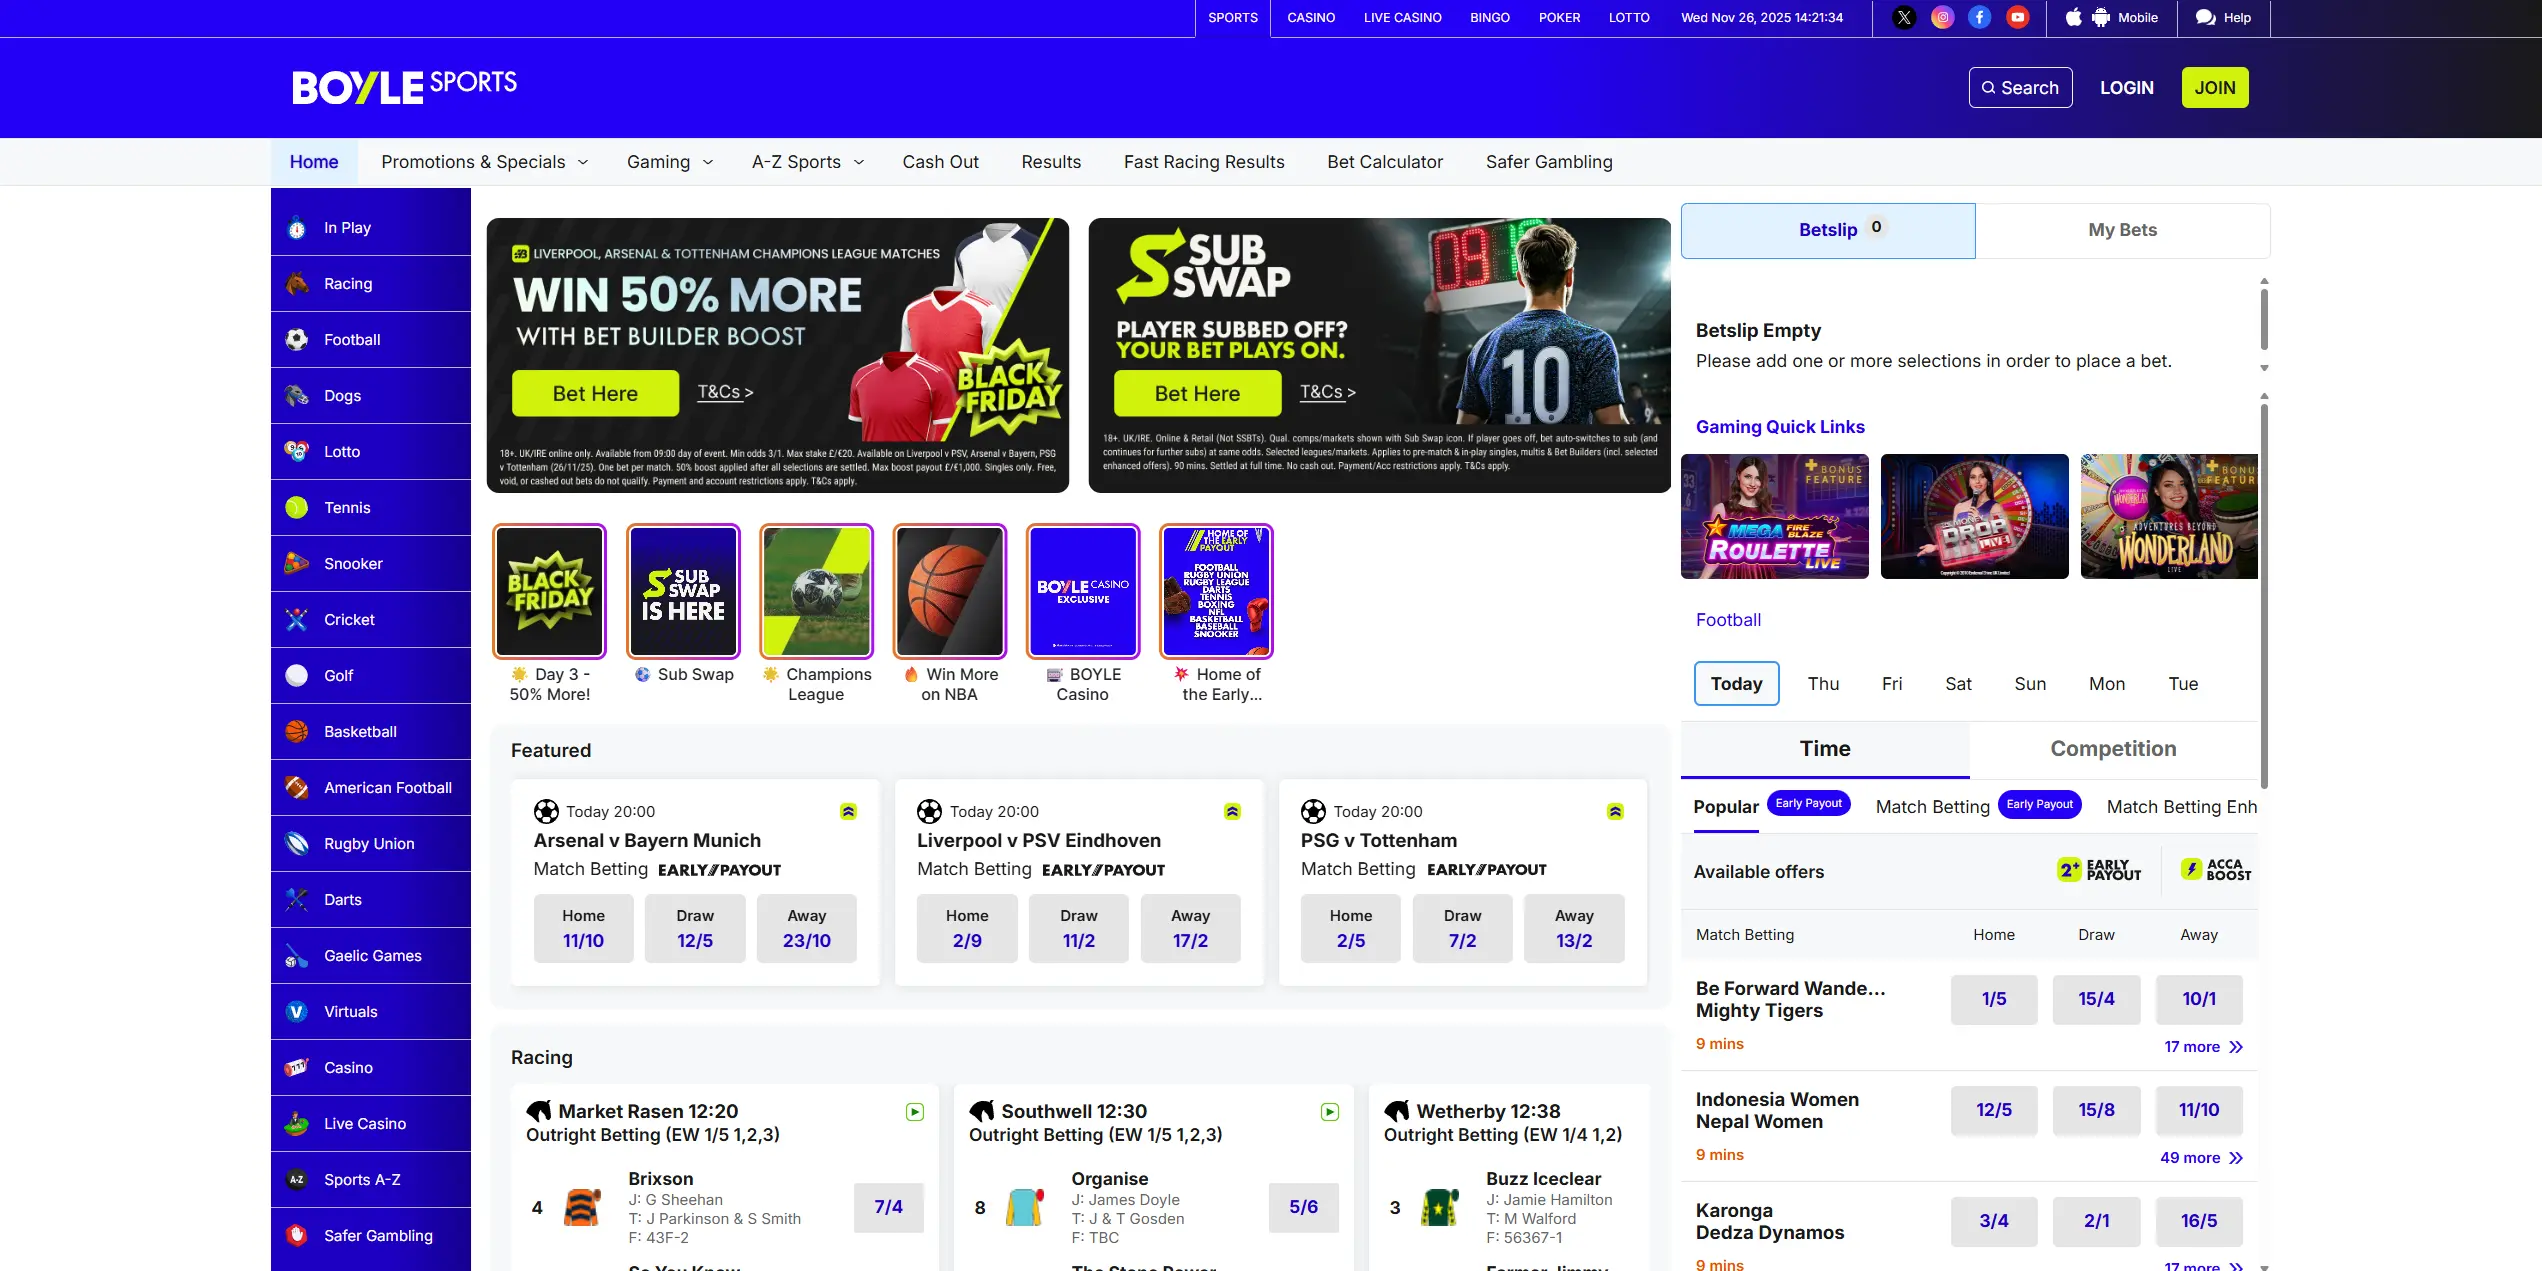Open the Sub Swap carousel thumbnail
2542x1271 pixels.
683,591
